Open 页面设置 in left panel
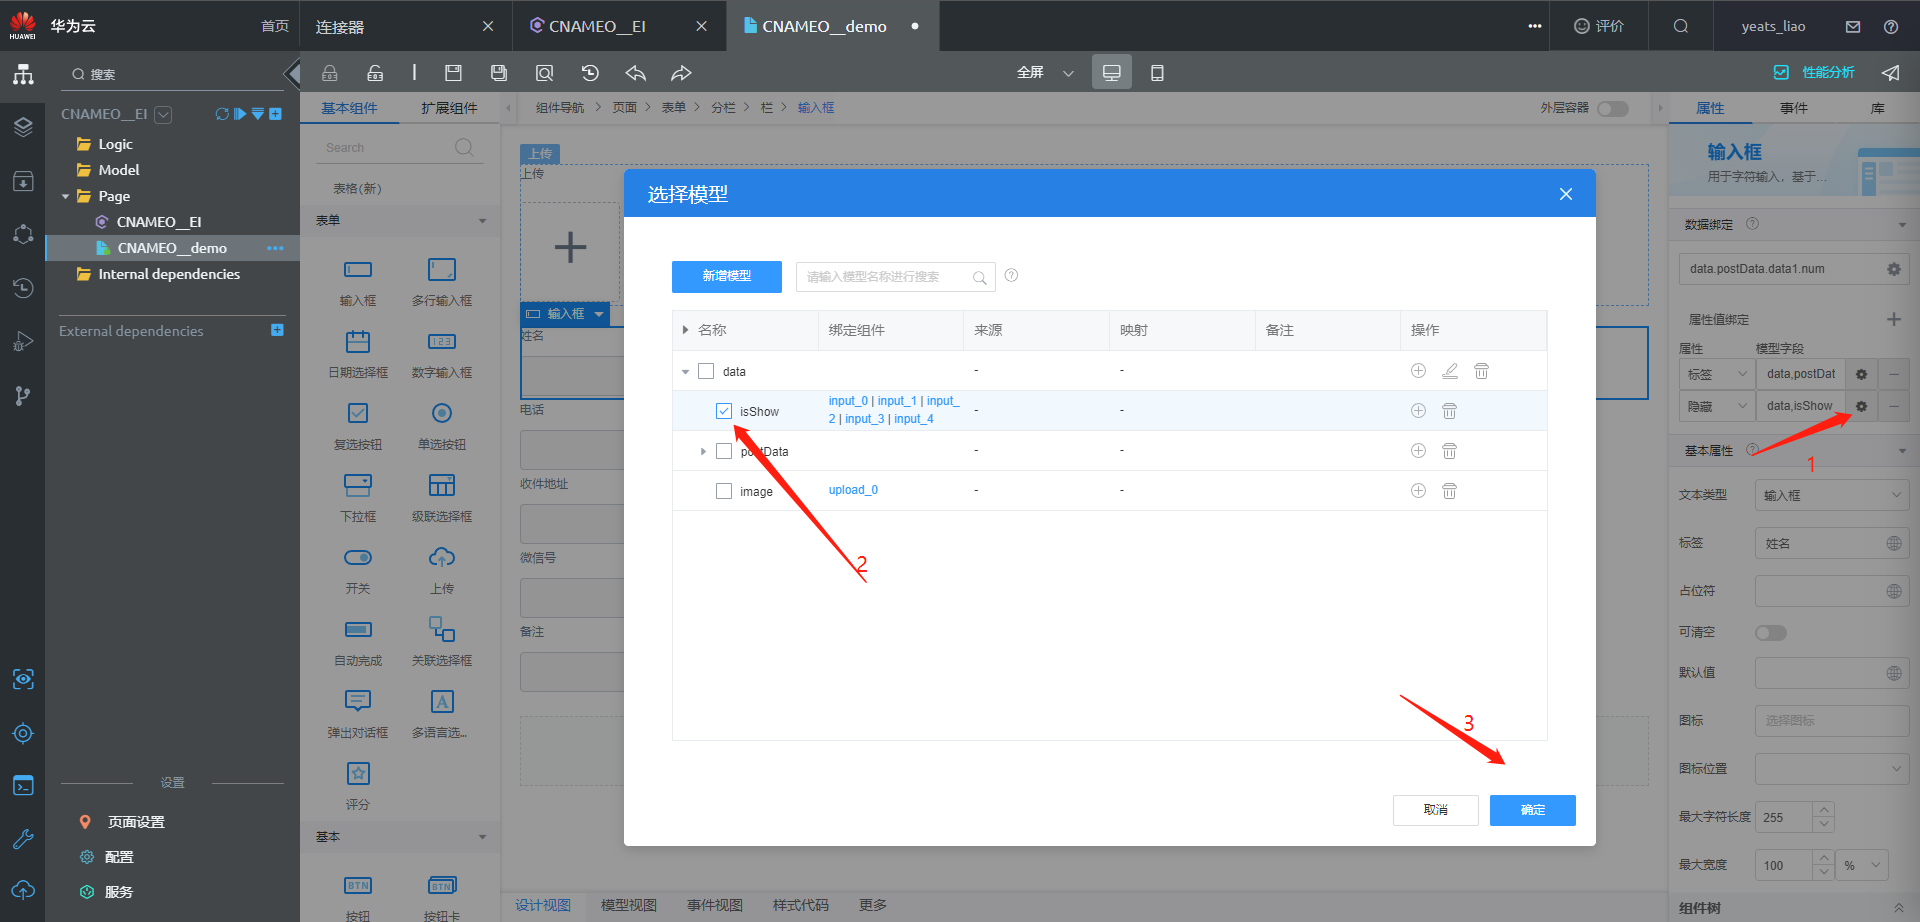This screenshot has height=922, width=1920. coord(136,822)
